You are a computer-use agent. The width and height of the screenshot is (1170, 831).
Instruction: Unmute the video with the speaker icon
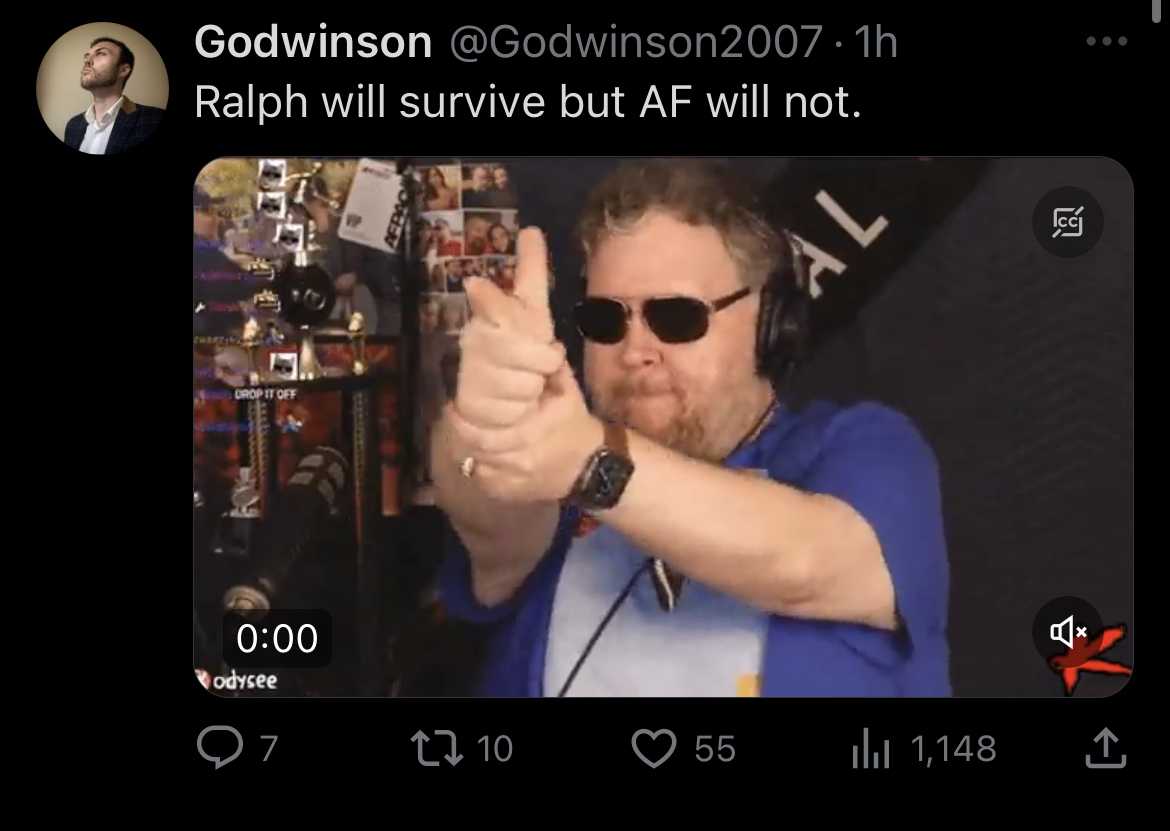[x=1068, y=632]
